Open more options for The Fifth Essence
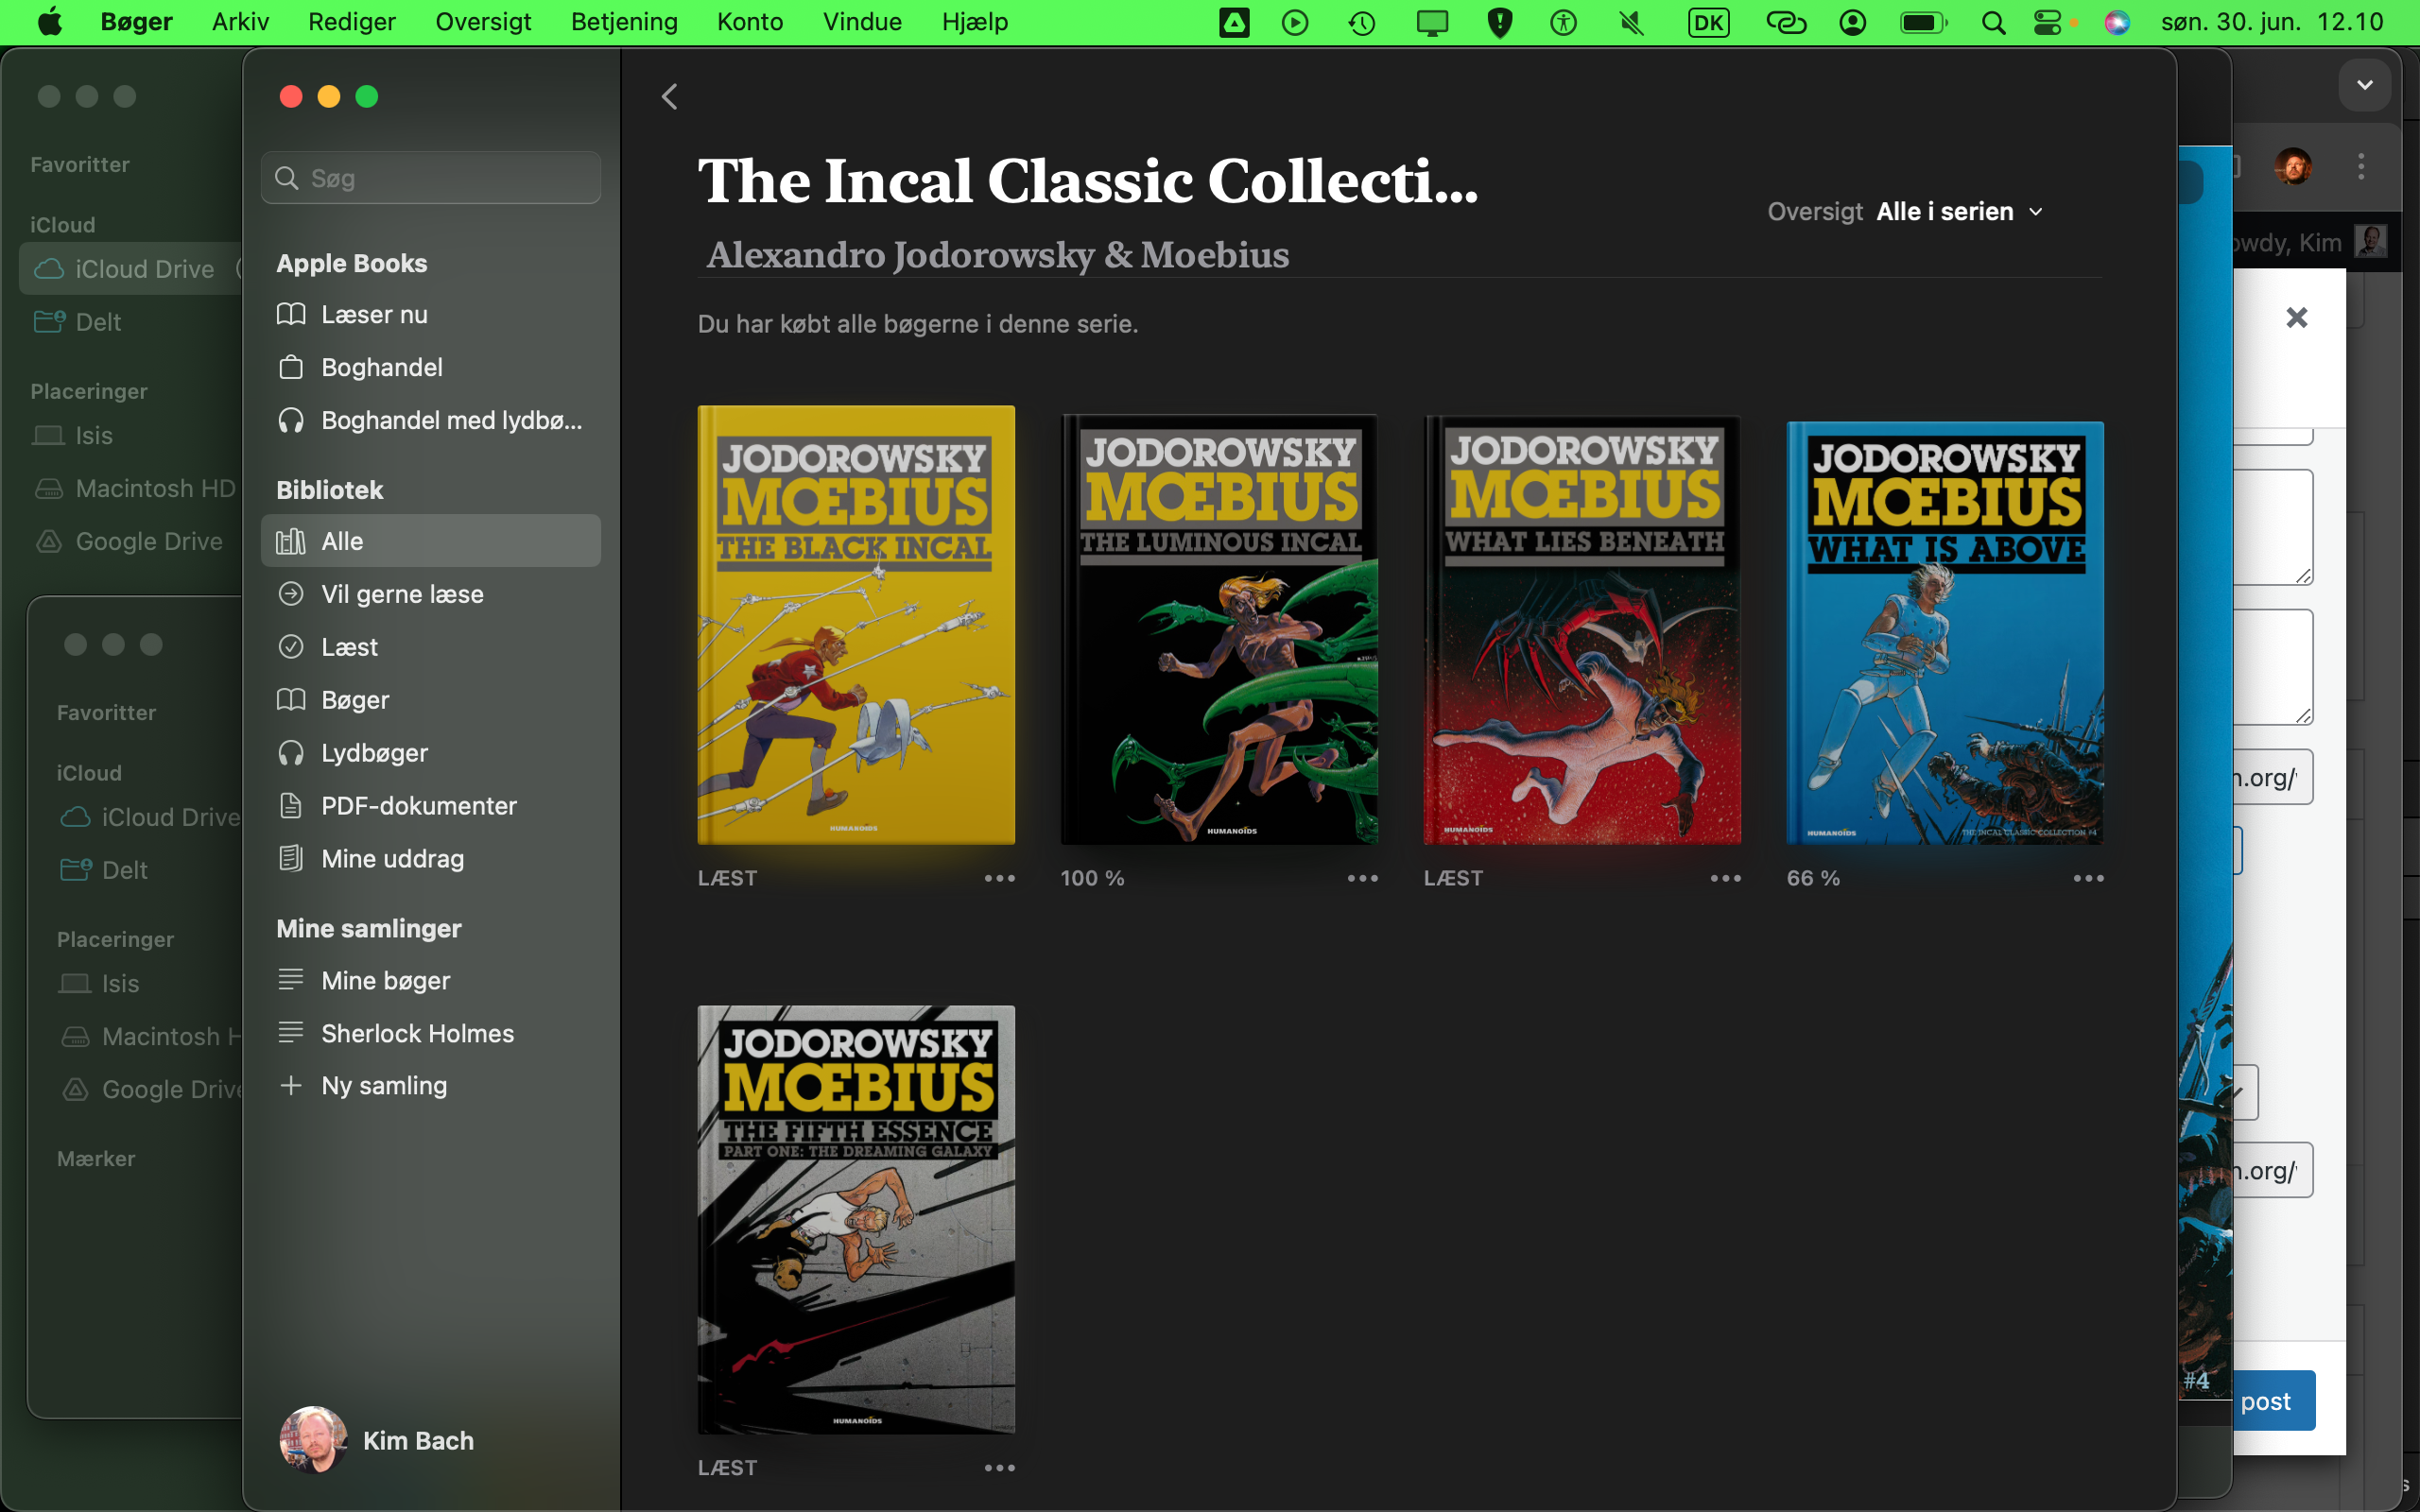The width and height of the screenshot is (2420, 1512). 999,1468
